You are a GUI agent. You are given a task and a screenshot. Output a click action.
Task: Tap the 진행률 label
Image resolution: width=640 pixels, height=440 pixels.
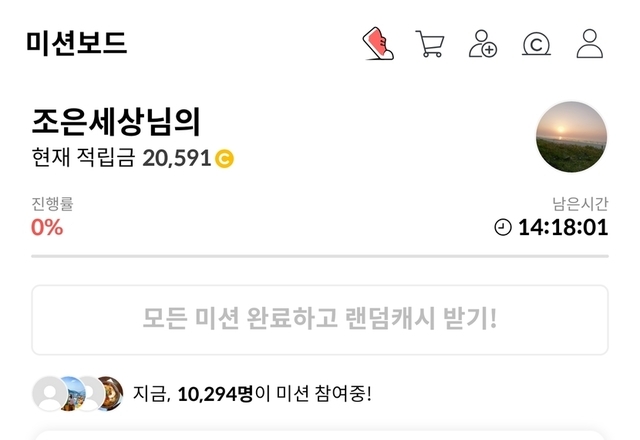tap(52, 204)
